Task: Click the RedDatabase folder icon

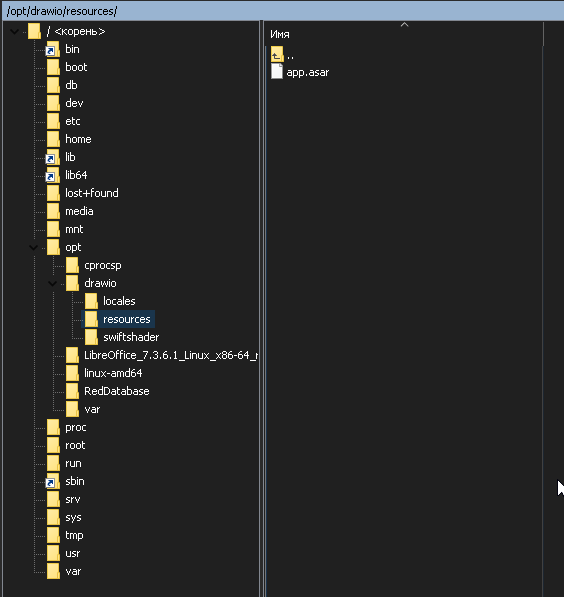Action: 72,391
